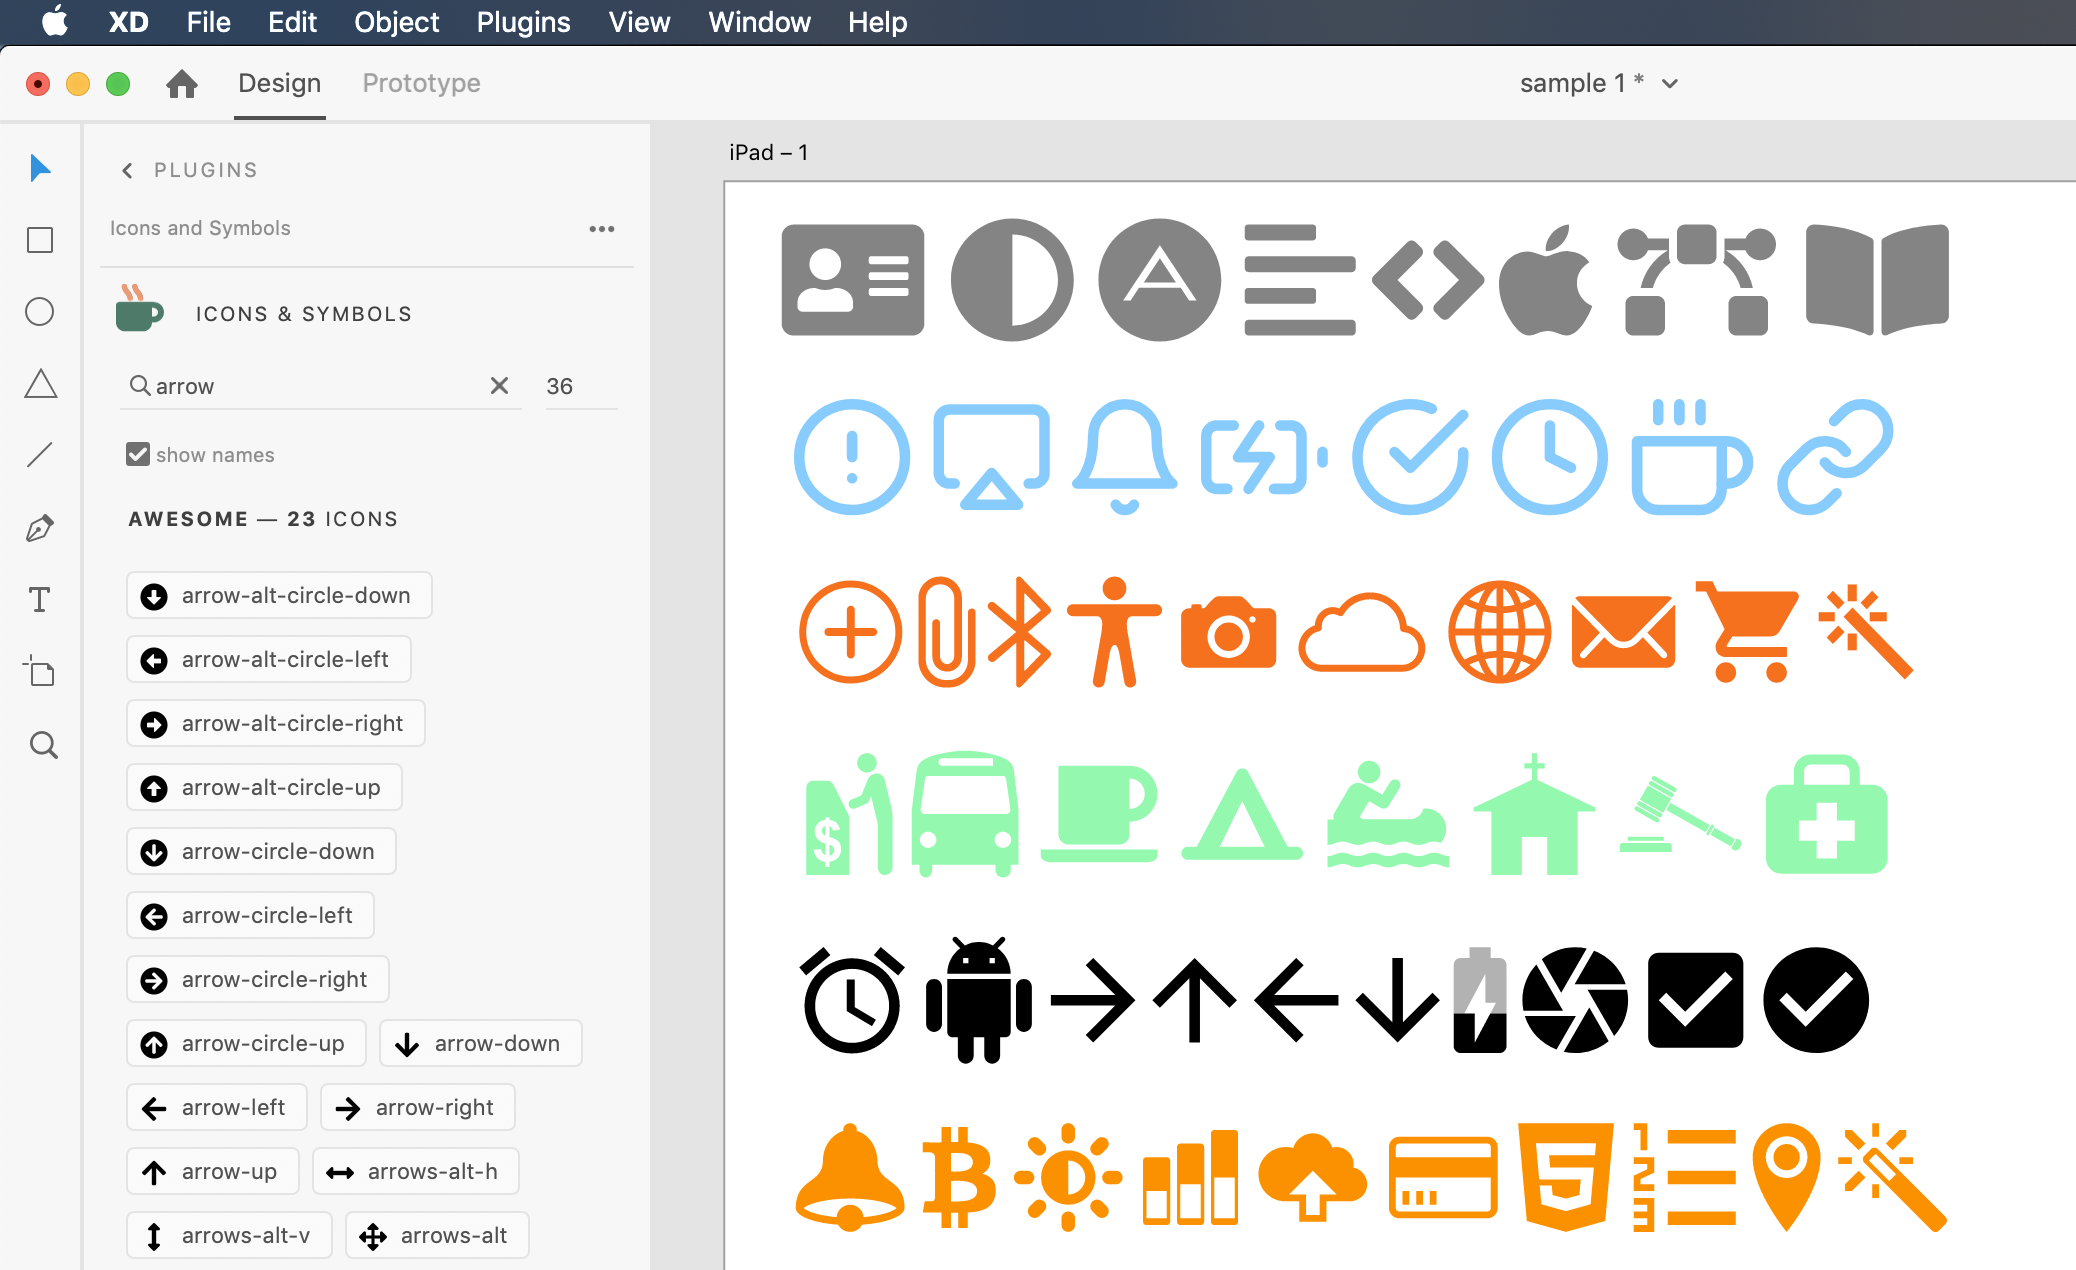This screenshot has height=1270, width=2076.
Task: Open the Icons and Symbols options menu
Action: click(x=602, y=228)
